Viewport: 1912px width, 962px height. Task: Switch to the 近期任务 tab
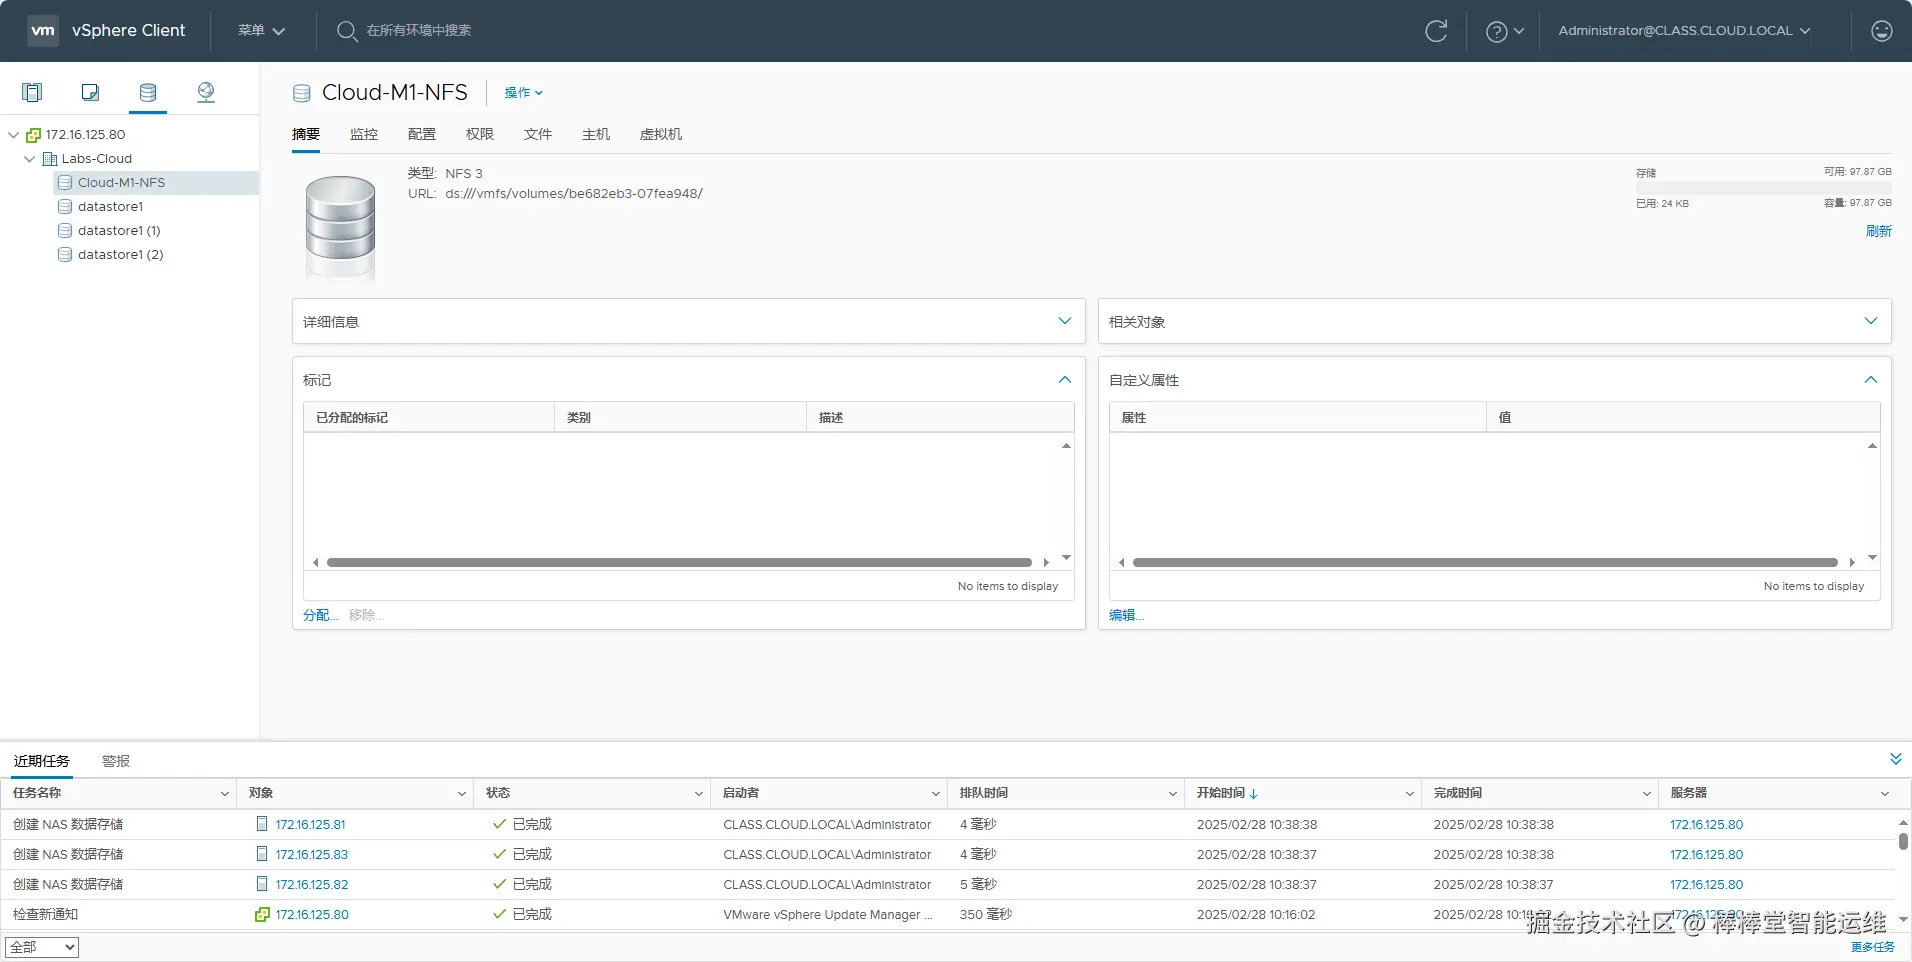click(42, 761)
